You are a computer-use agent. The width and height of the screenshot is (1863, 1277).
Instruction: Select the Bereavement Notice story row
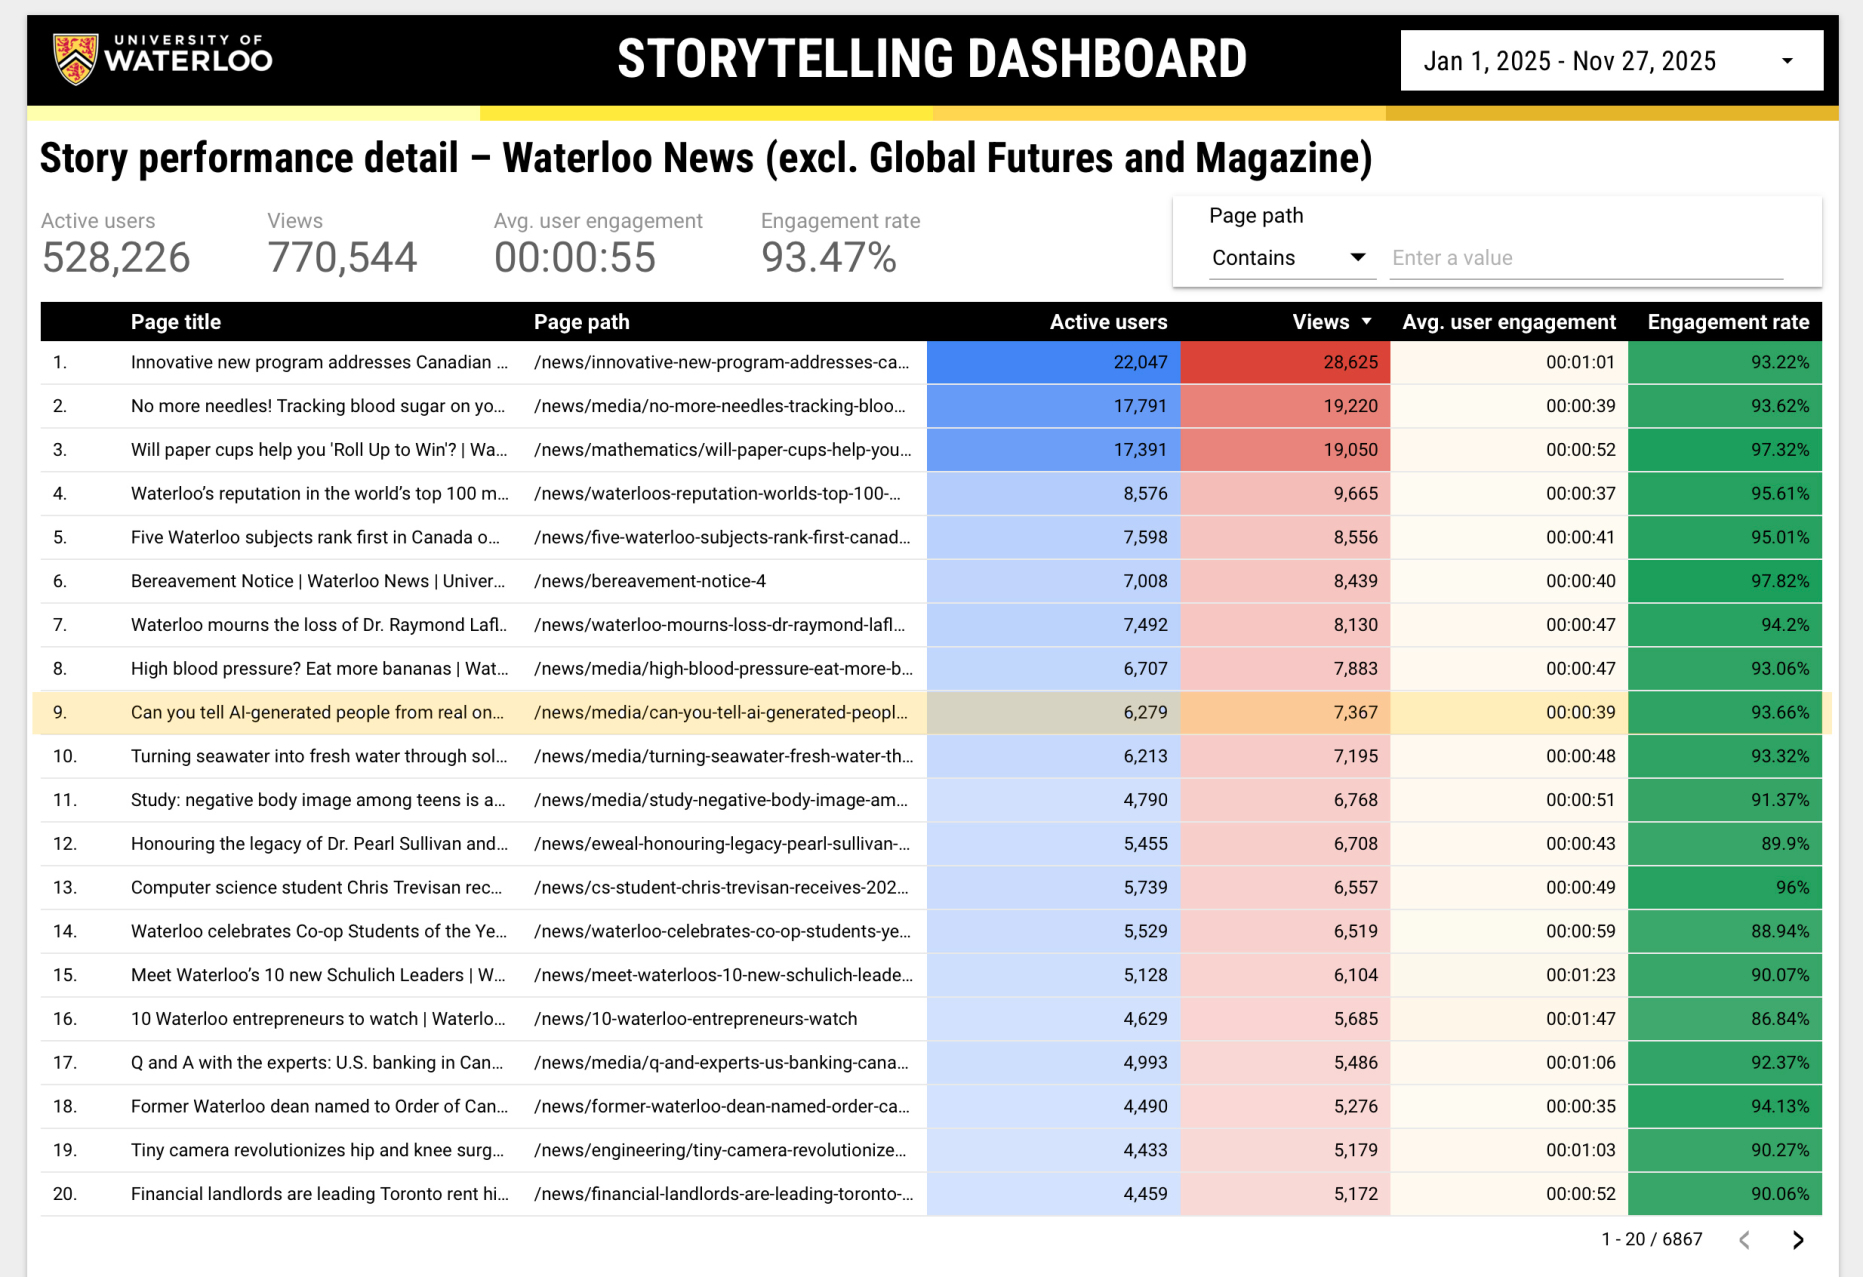pos(318,581)
